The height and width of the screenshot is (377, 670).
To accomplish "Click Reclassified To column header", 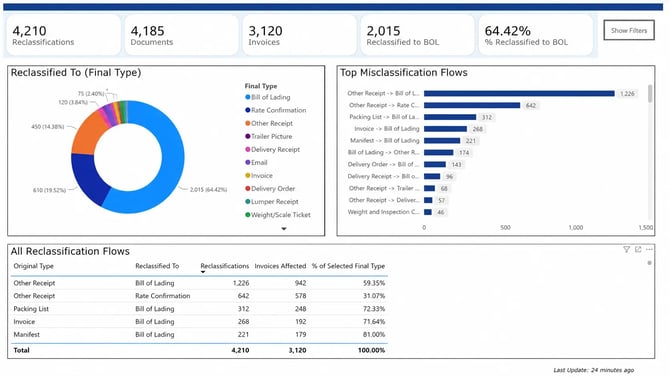I will tap(157, 266).
